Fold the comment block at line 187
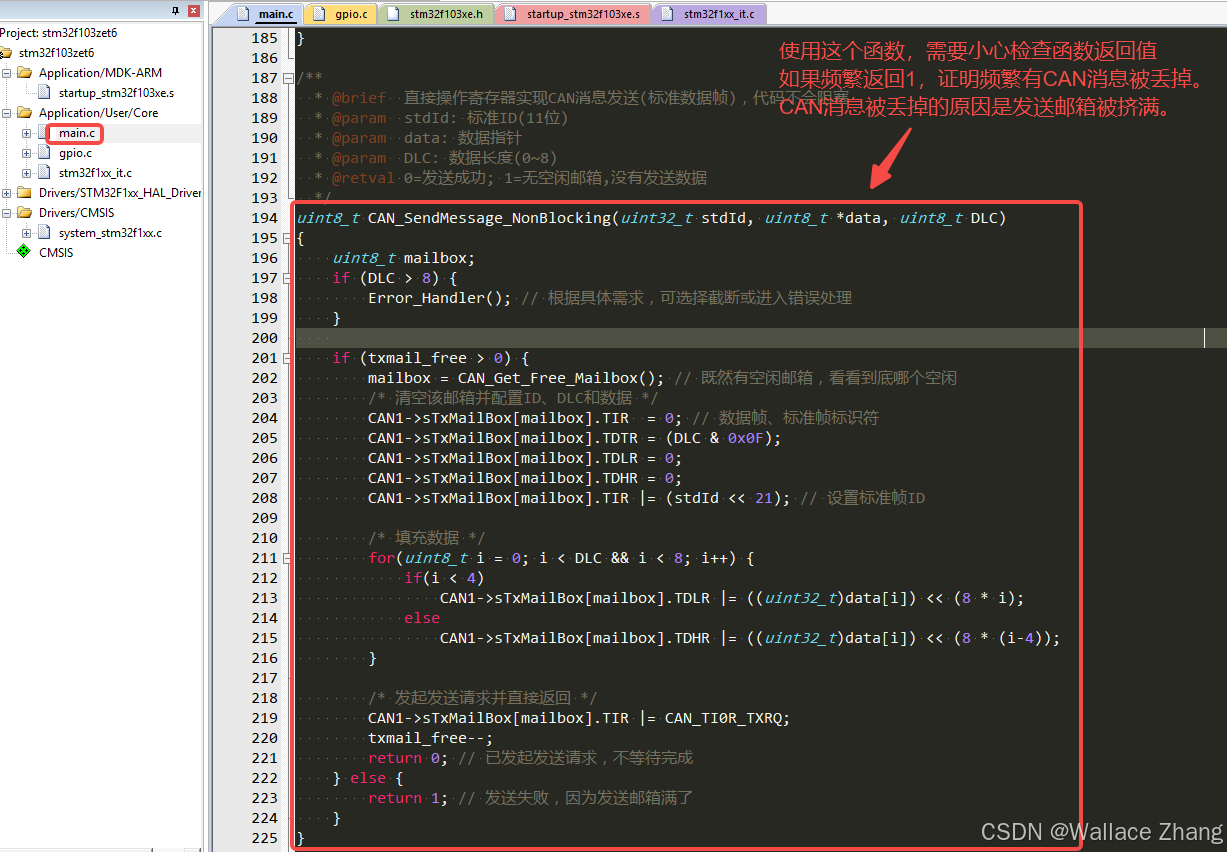 pyautogui.click(x=289, y=78)
